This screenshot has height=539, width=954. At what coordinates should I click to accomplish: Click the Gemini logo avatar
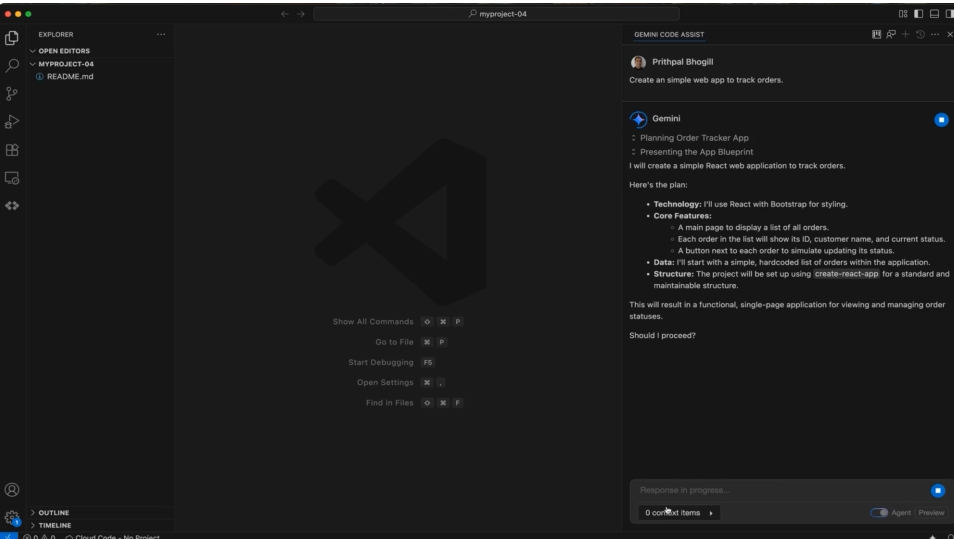638,119
